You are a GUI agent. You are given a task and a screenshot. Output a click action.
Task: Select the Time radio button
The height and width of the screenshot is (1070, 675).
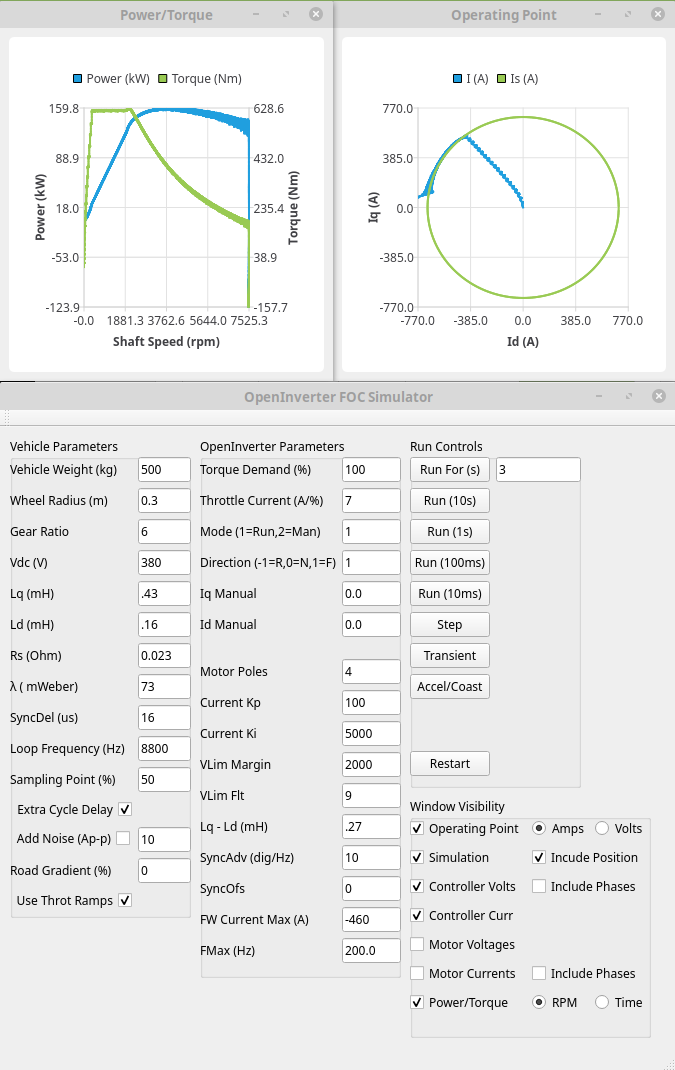pos(602,1002)
